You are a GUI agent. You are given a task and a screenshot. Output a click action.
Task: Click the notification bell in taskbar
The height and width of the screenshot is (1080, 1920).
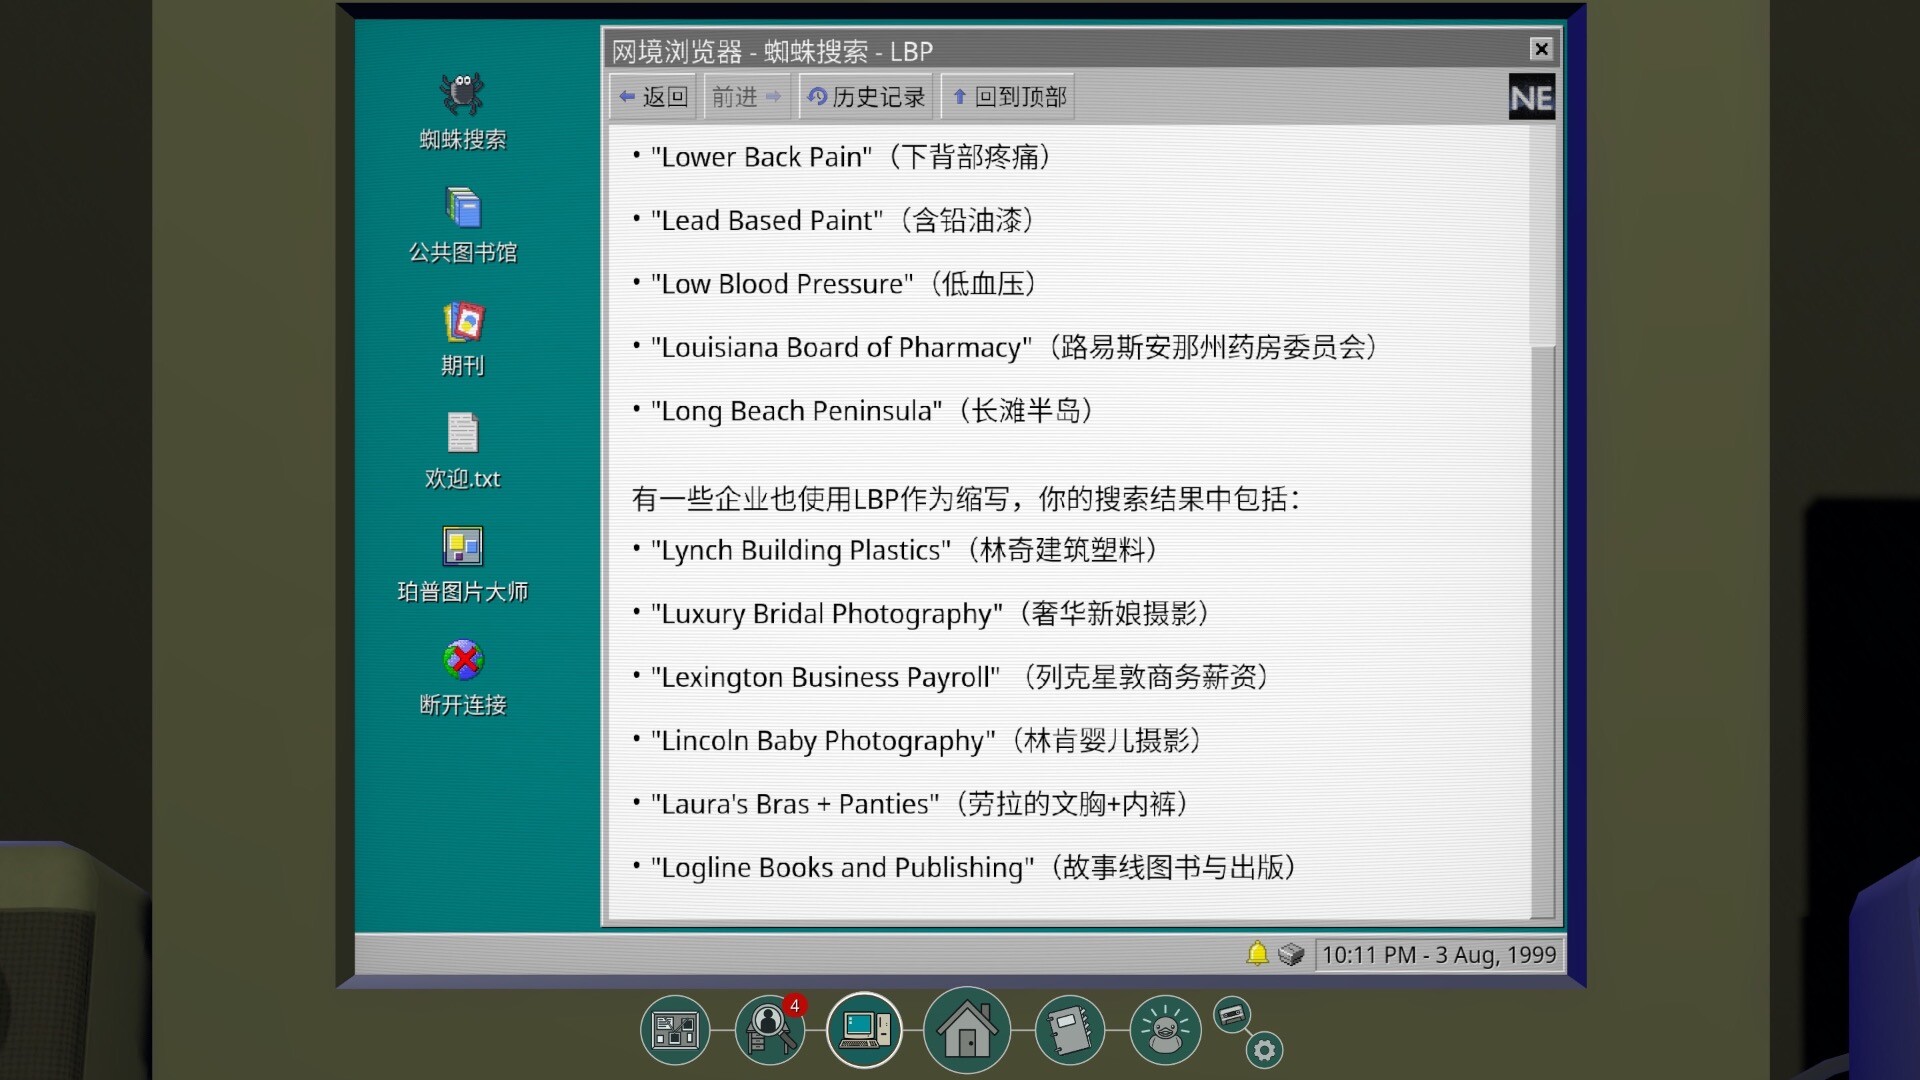click(1257, 954)
